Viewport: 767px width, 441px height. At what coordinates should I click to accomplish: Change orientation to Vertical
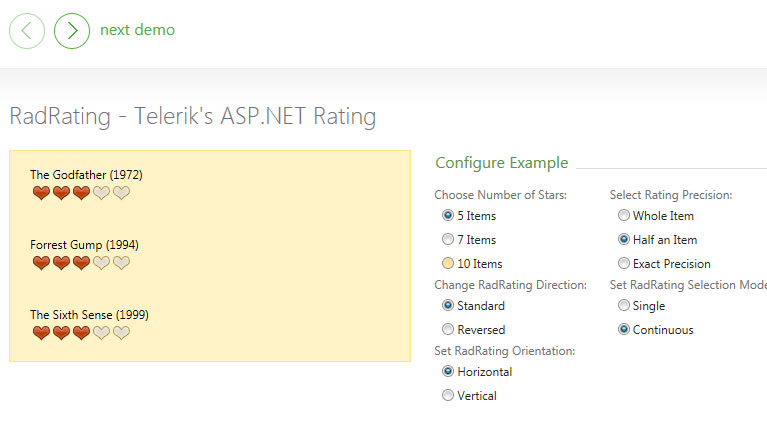pyautogui.click(x=448, y=395)
